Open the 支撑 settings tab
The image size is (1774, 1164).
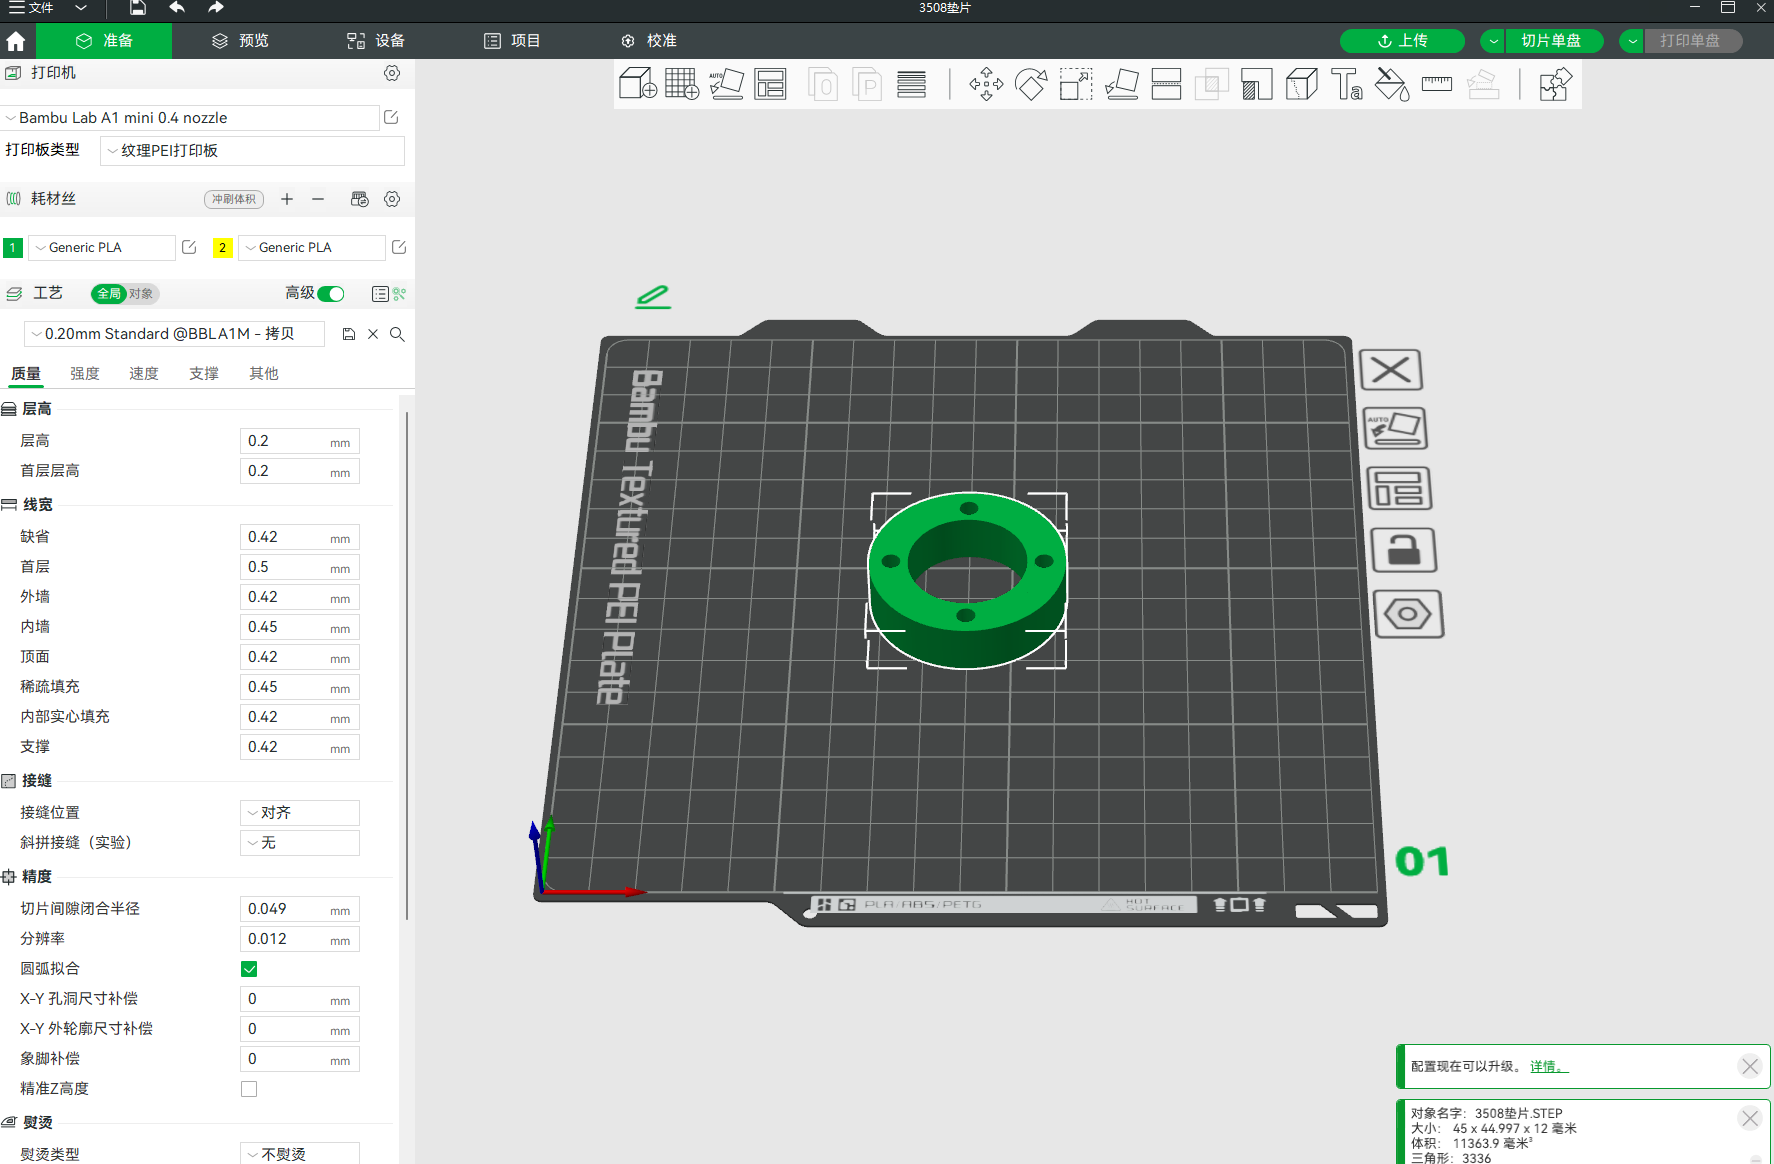point(204,373)
